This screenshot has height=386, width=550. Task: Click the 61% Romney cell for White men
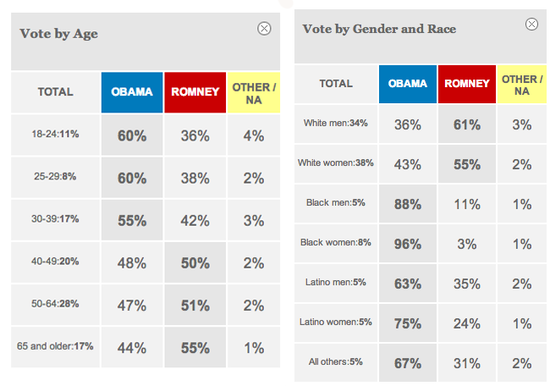[x=467, y=125]
